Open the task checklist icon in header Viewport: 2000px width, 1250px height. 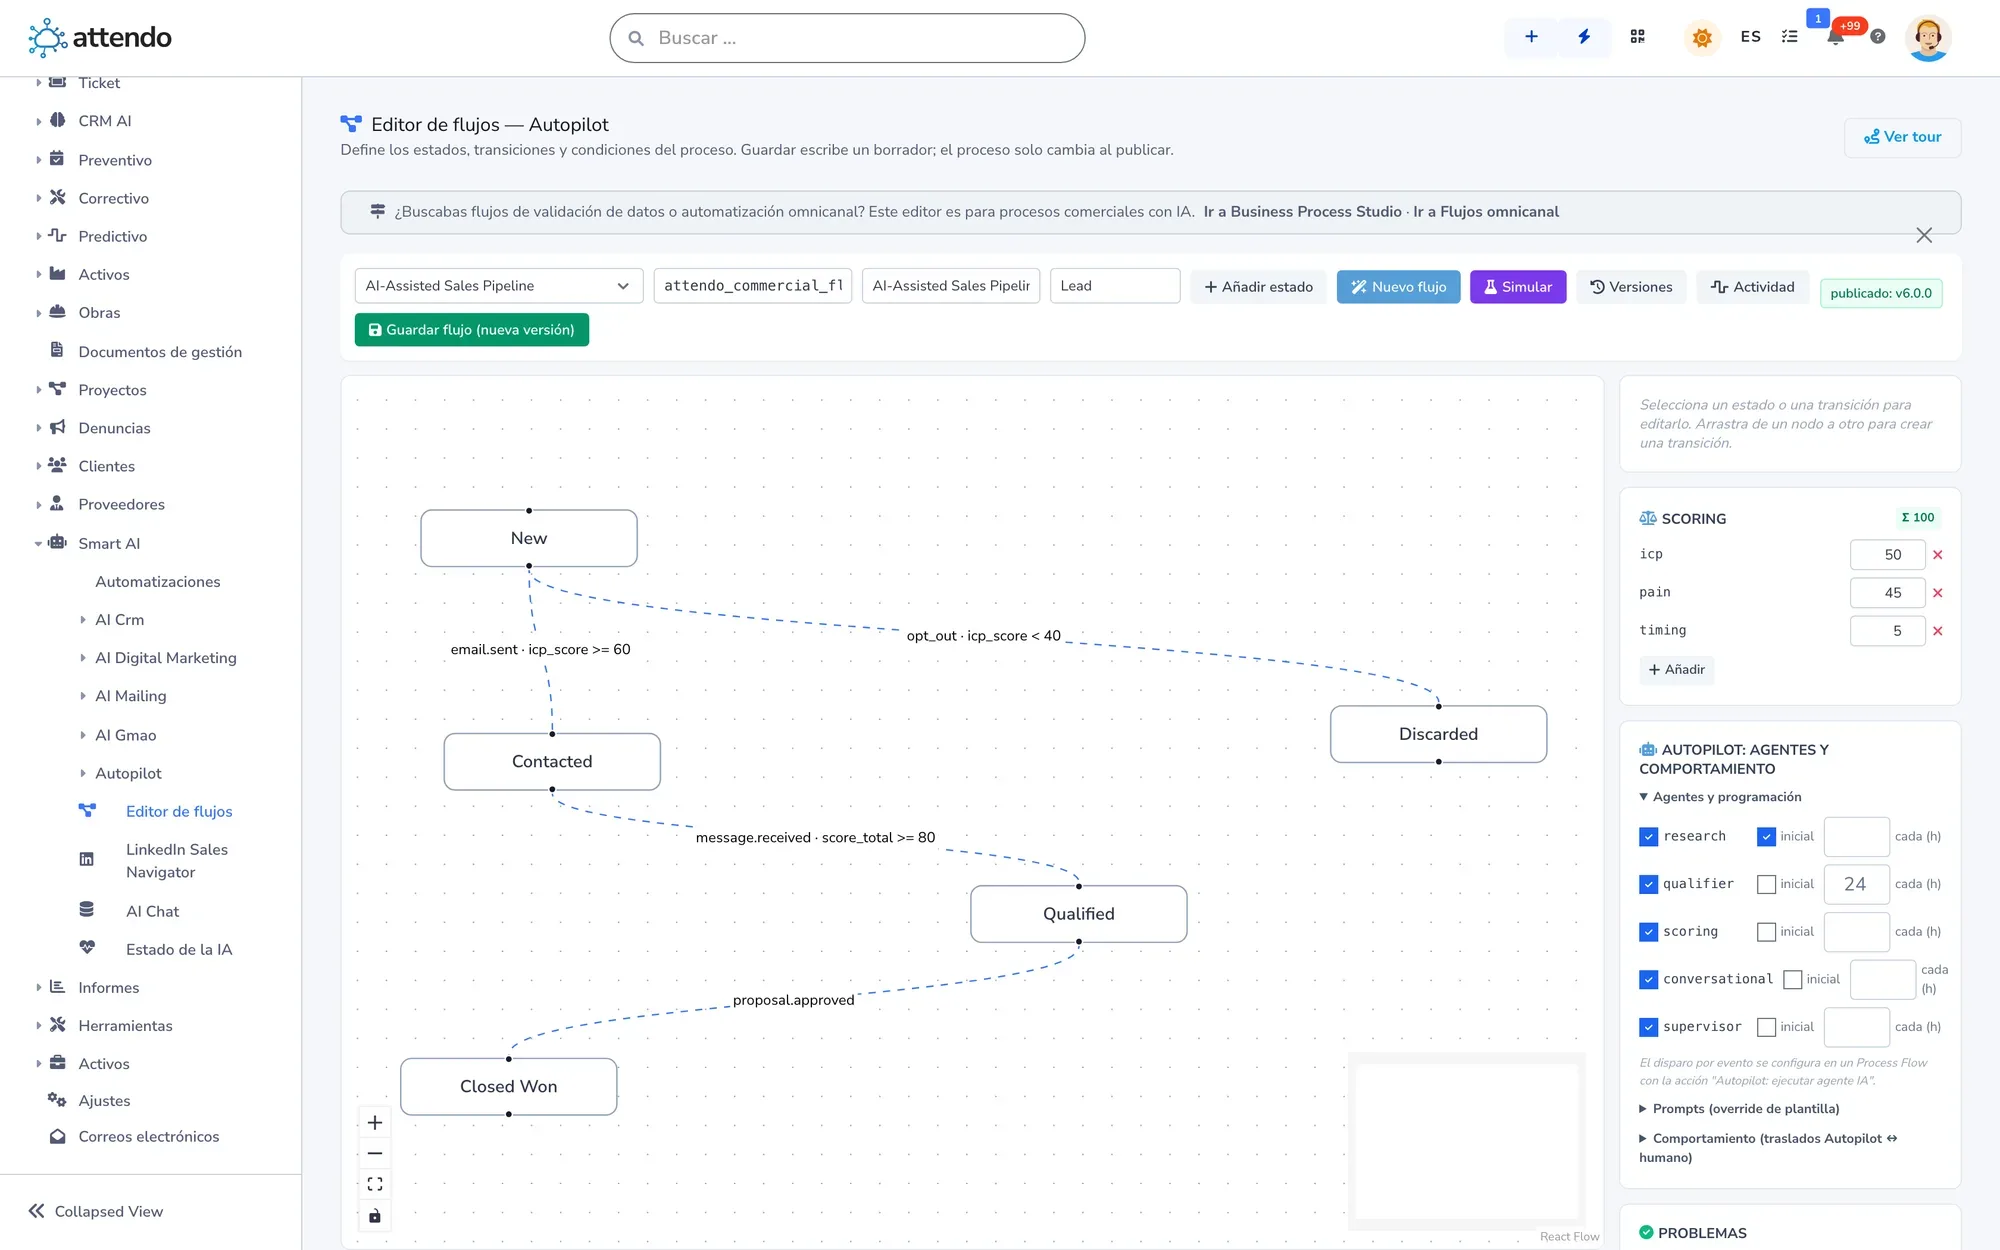click(x=1789, y=37)
